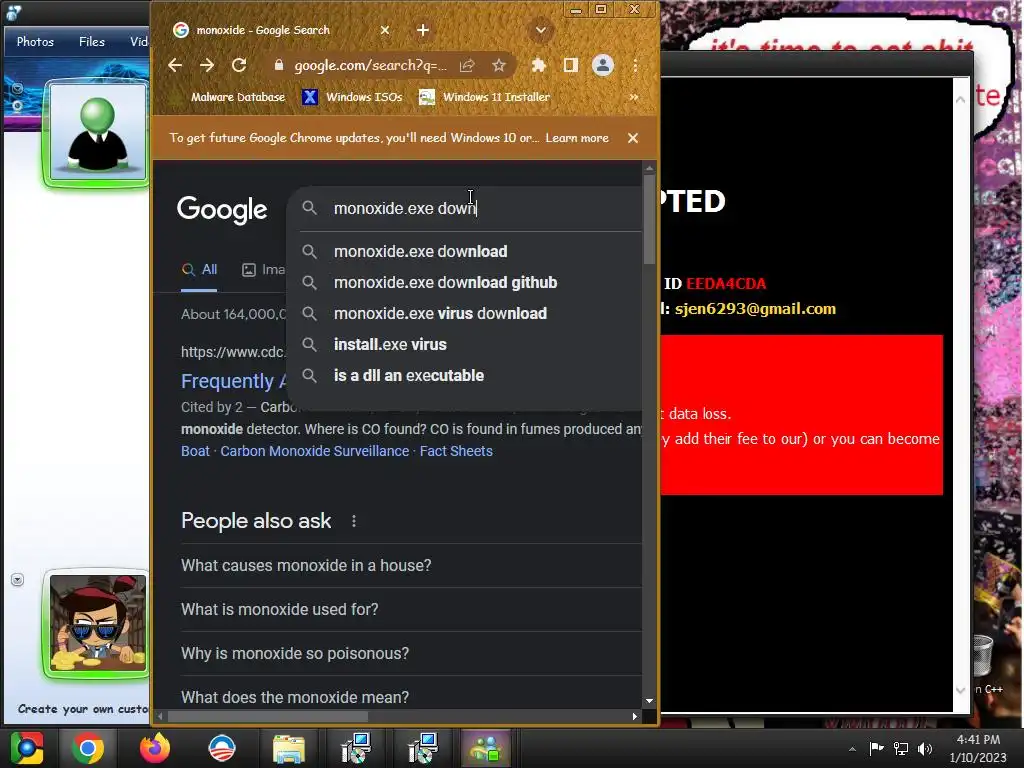The image size is (1024, 768).
Task: Open the Chrome three-dot menu
Action: [635, 65]
